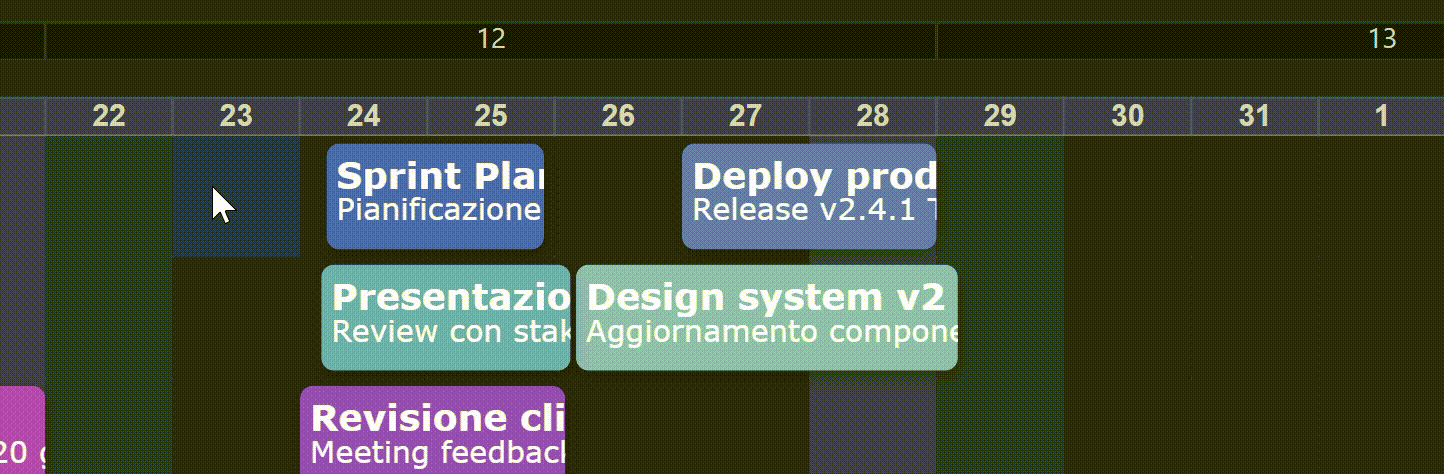Select the Deploy prod release event
The image size is (1444, 474).
(809, 196)
